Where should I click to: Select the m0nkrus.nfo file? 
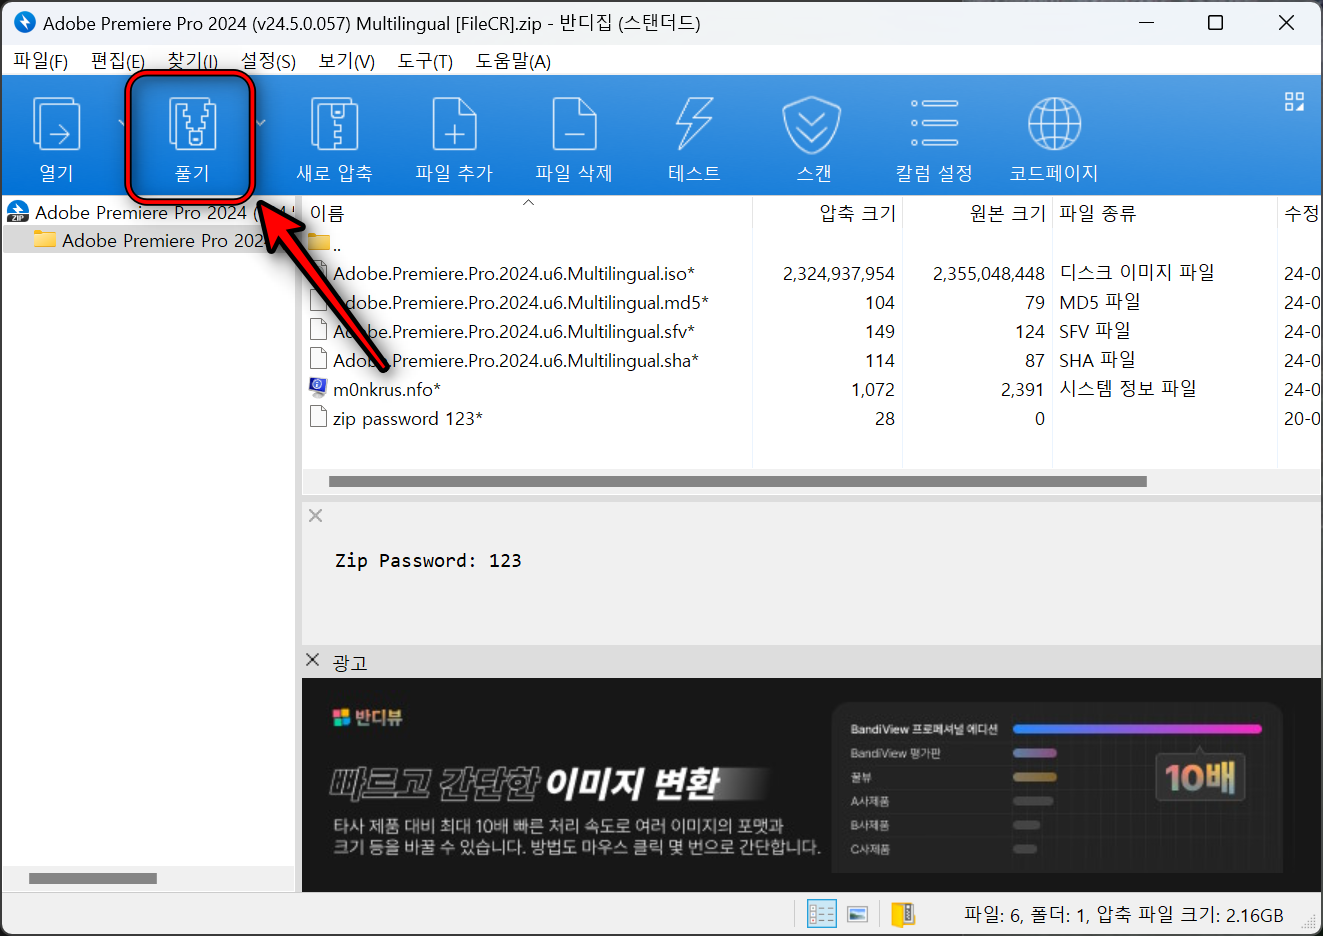point(386,389)
